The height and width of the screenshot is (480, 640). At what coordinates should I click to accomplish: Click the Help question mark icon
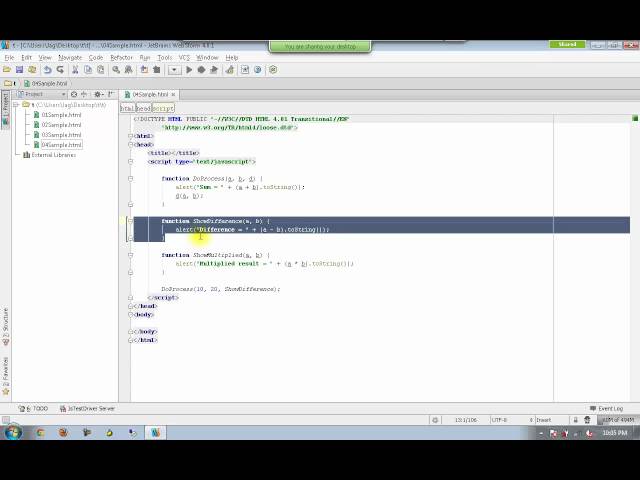coord(258,70)
